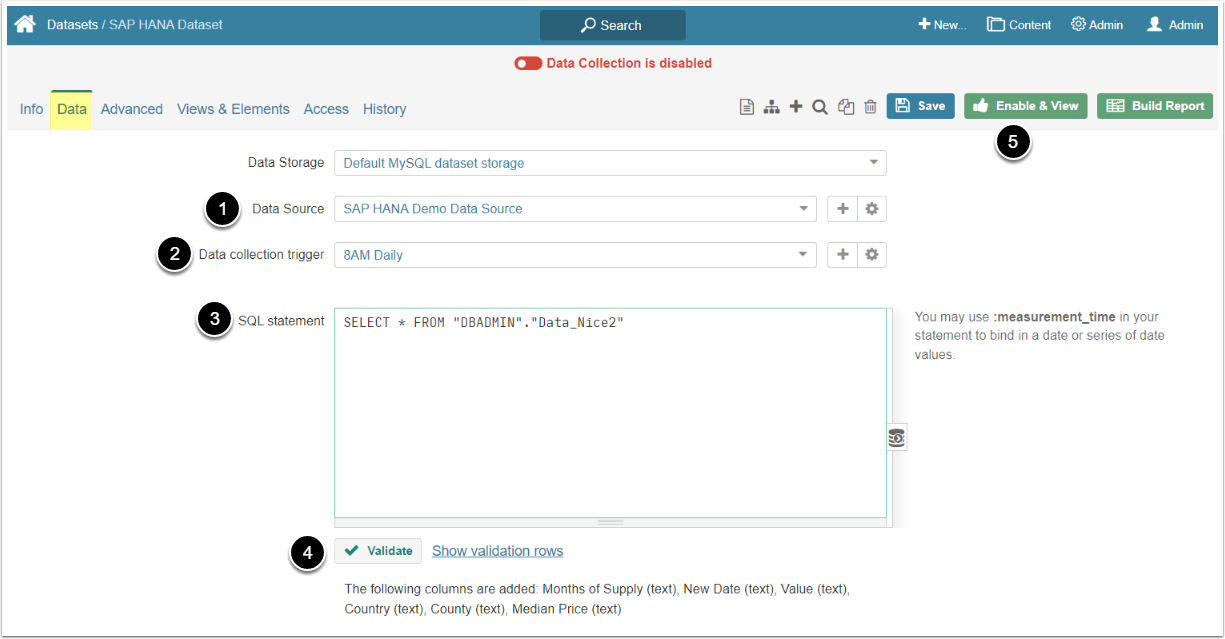Click the Validate button
Viewport: 1225px width, 639px height.
[378, 551]
